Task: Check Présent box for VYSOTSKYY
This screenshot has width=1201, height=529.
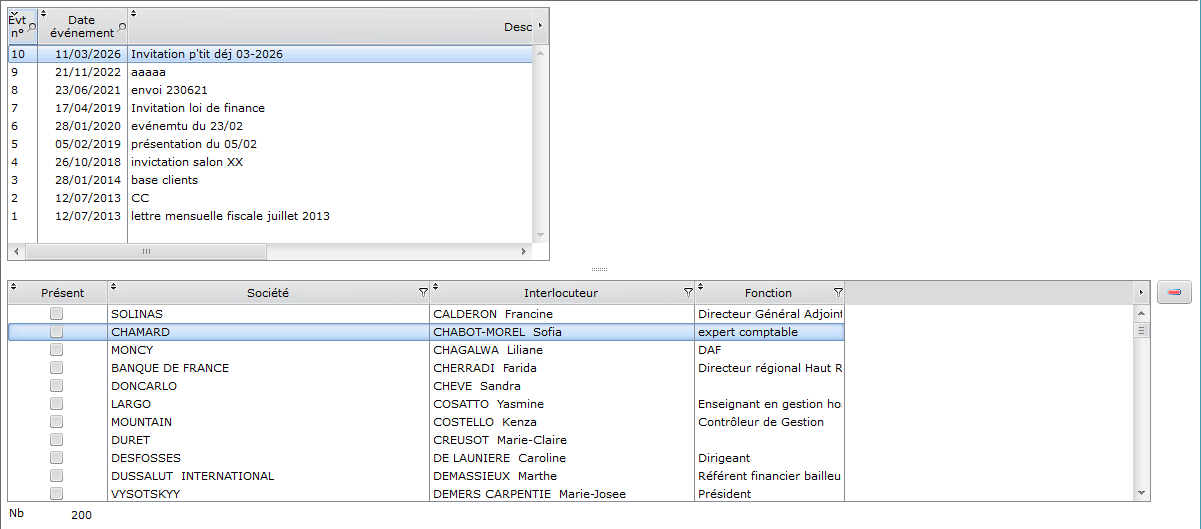Action: [x=57, y=494]
